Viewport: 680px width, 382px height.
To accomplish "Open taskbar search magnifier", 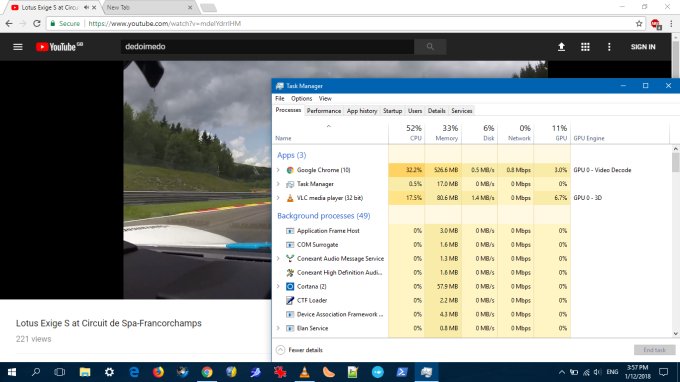I will point(36,372).
